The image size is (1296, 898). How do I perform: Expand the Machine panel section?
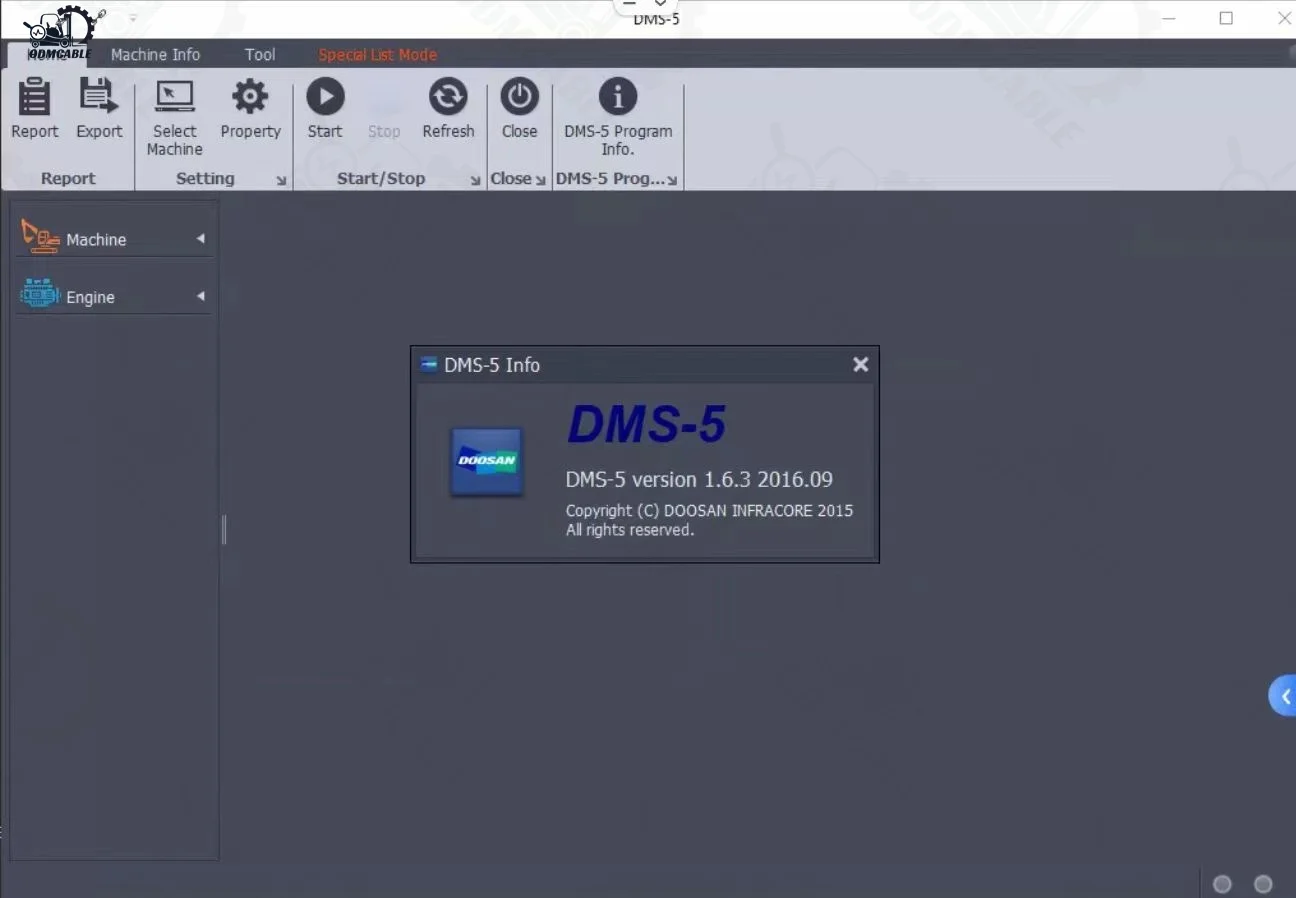[114, 239]
